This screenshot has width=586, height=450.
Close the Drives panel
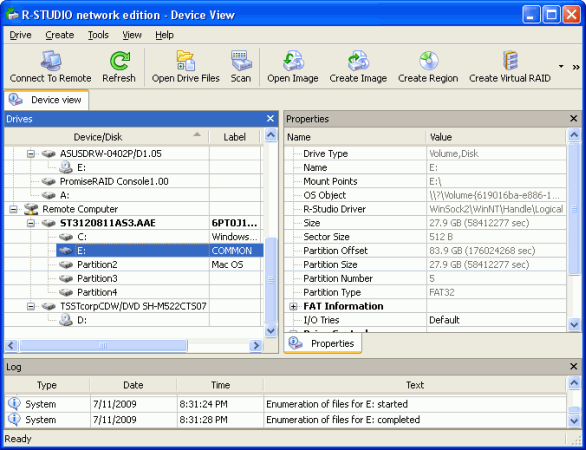(270, 119)
